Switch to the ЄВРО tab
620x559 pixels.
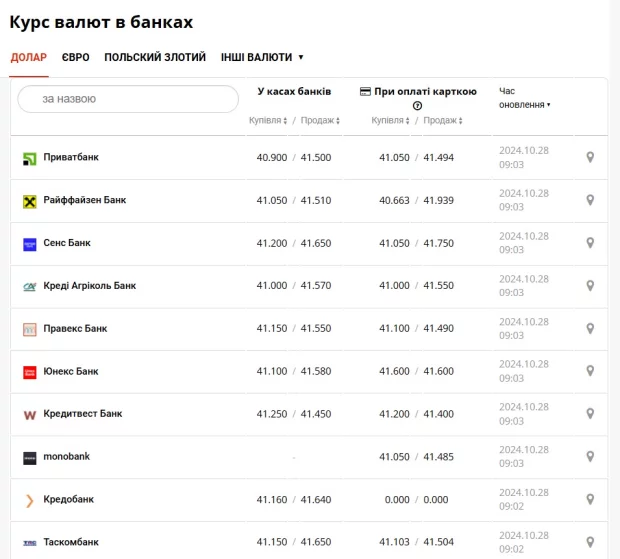(x=75, y=57)
